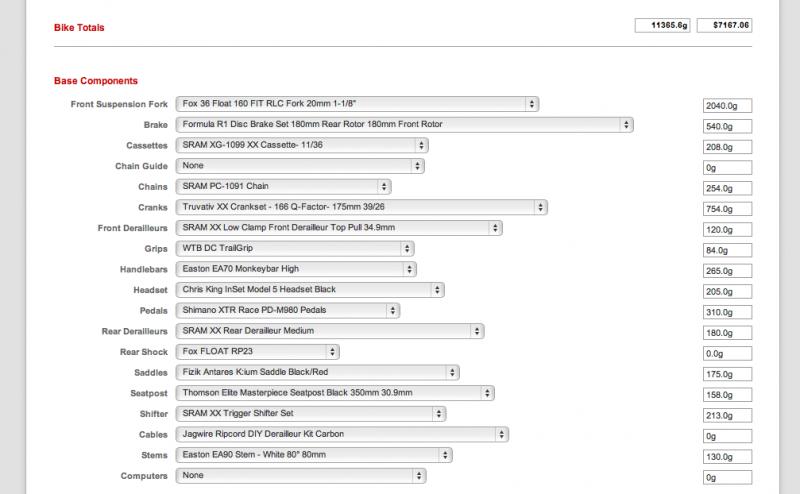The width and height of the screenshot is (800, 494).
Task: Click the Bike Totals weight field
Action: click(663, 25)
